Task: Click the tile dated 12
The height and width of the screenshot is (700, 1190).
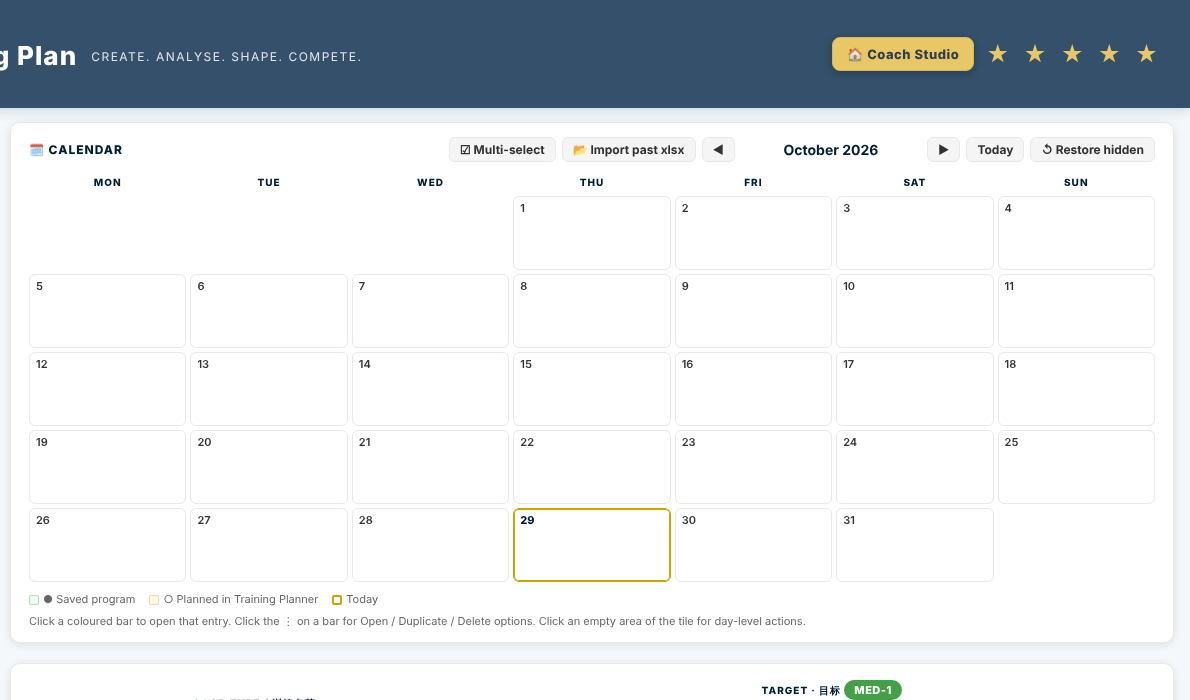Action: 107,389
